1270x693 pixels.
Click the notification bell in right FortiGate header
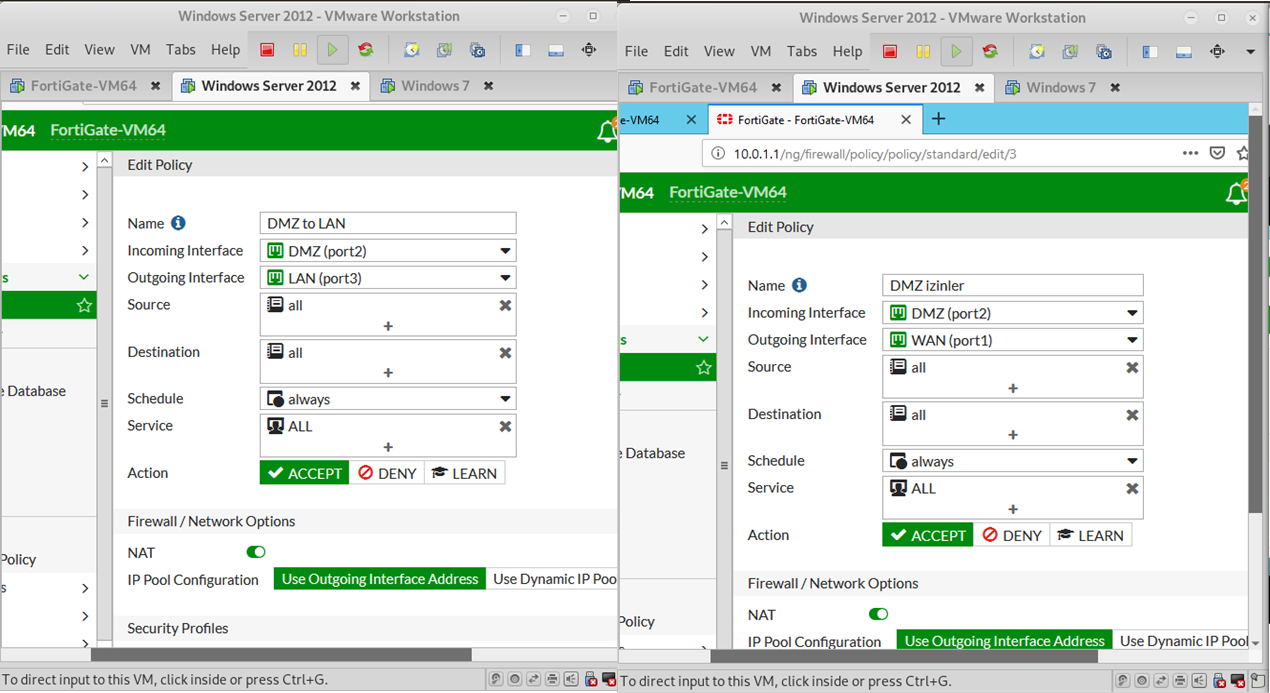click(1237, 193)
